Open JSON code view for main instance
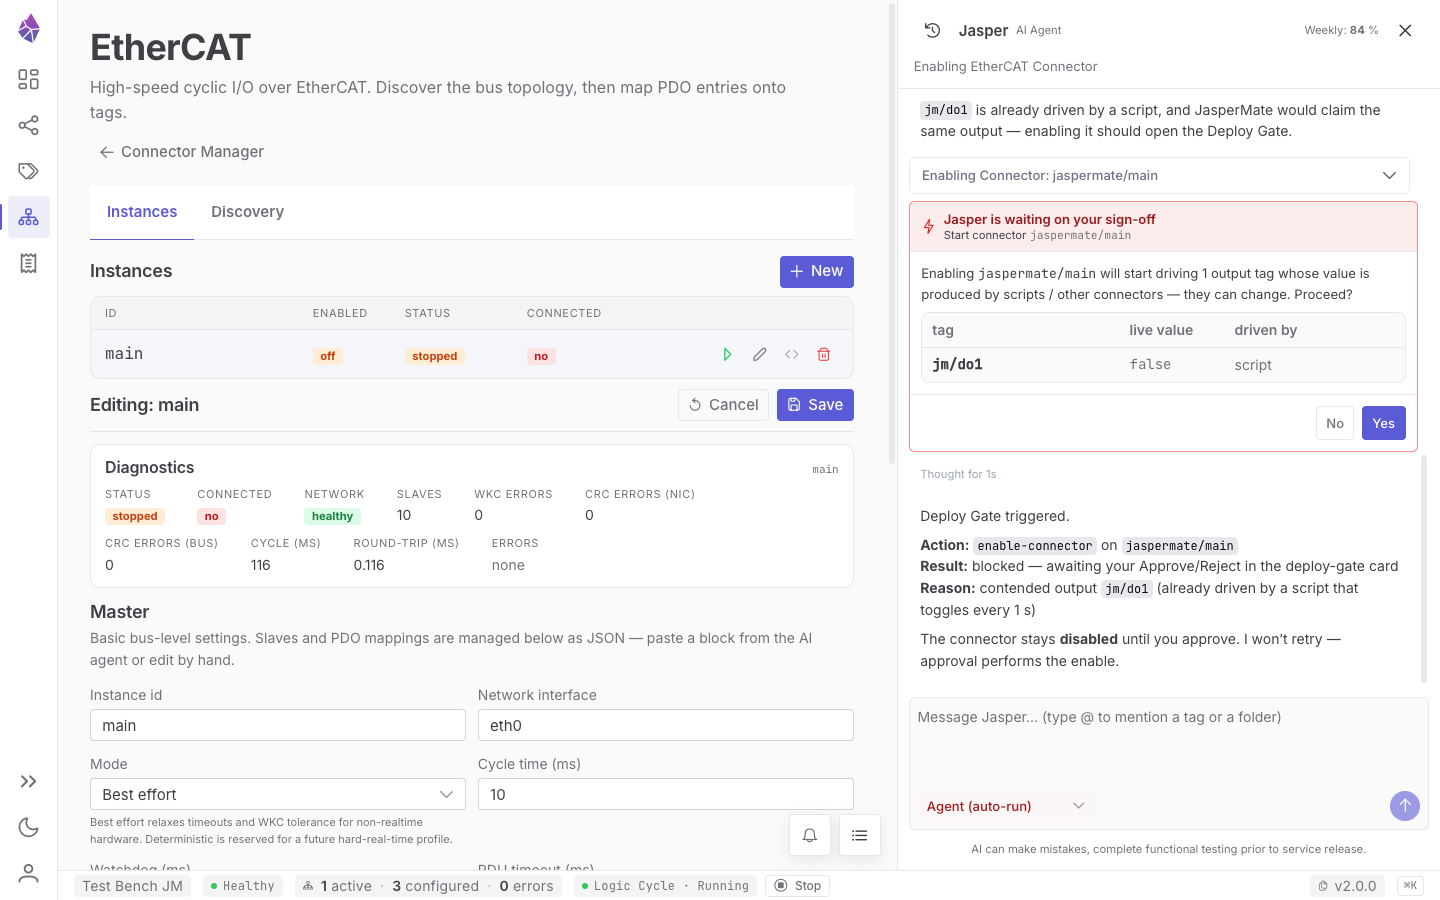 click(792, 355)
